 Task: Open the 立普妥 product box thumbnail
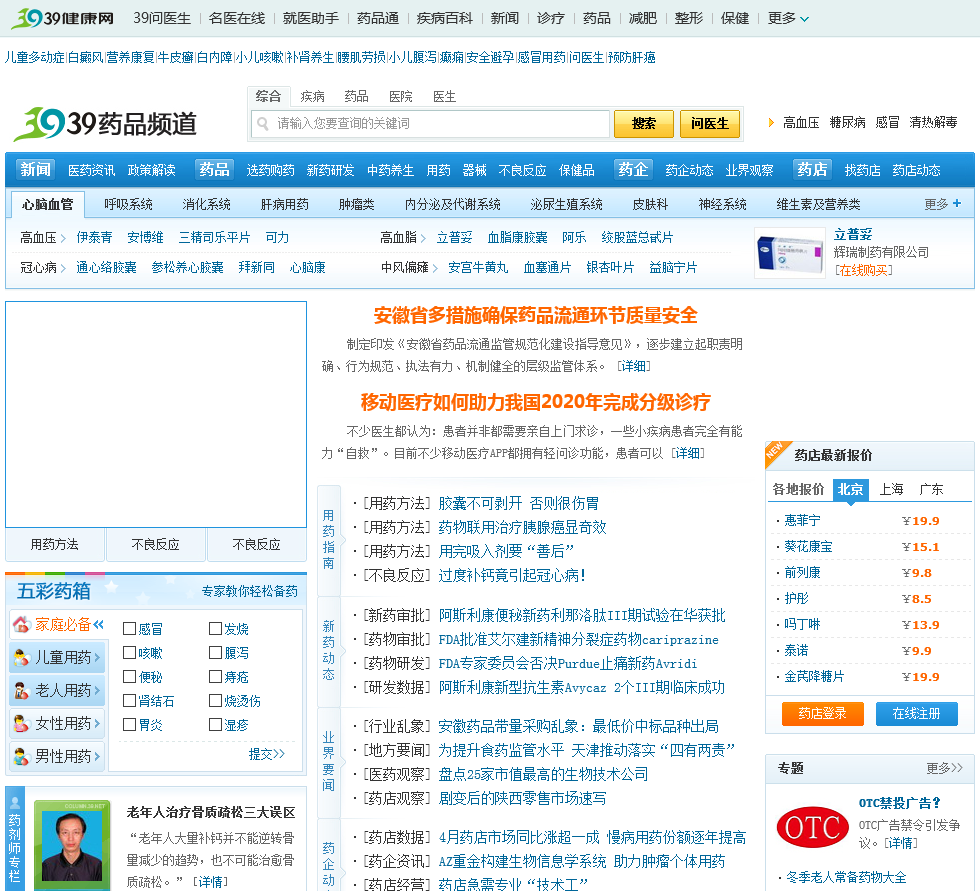coord(789,254)
